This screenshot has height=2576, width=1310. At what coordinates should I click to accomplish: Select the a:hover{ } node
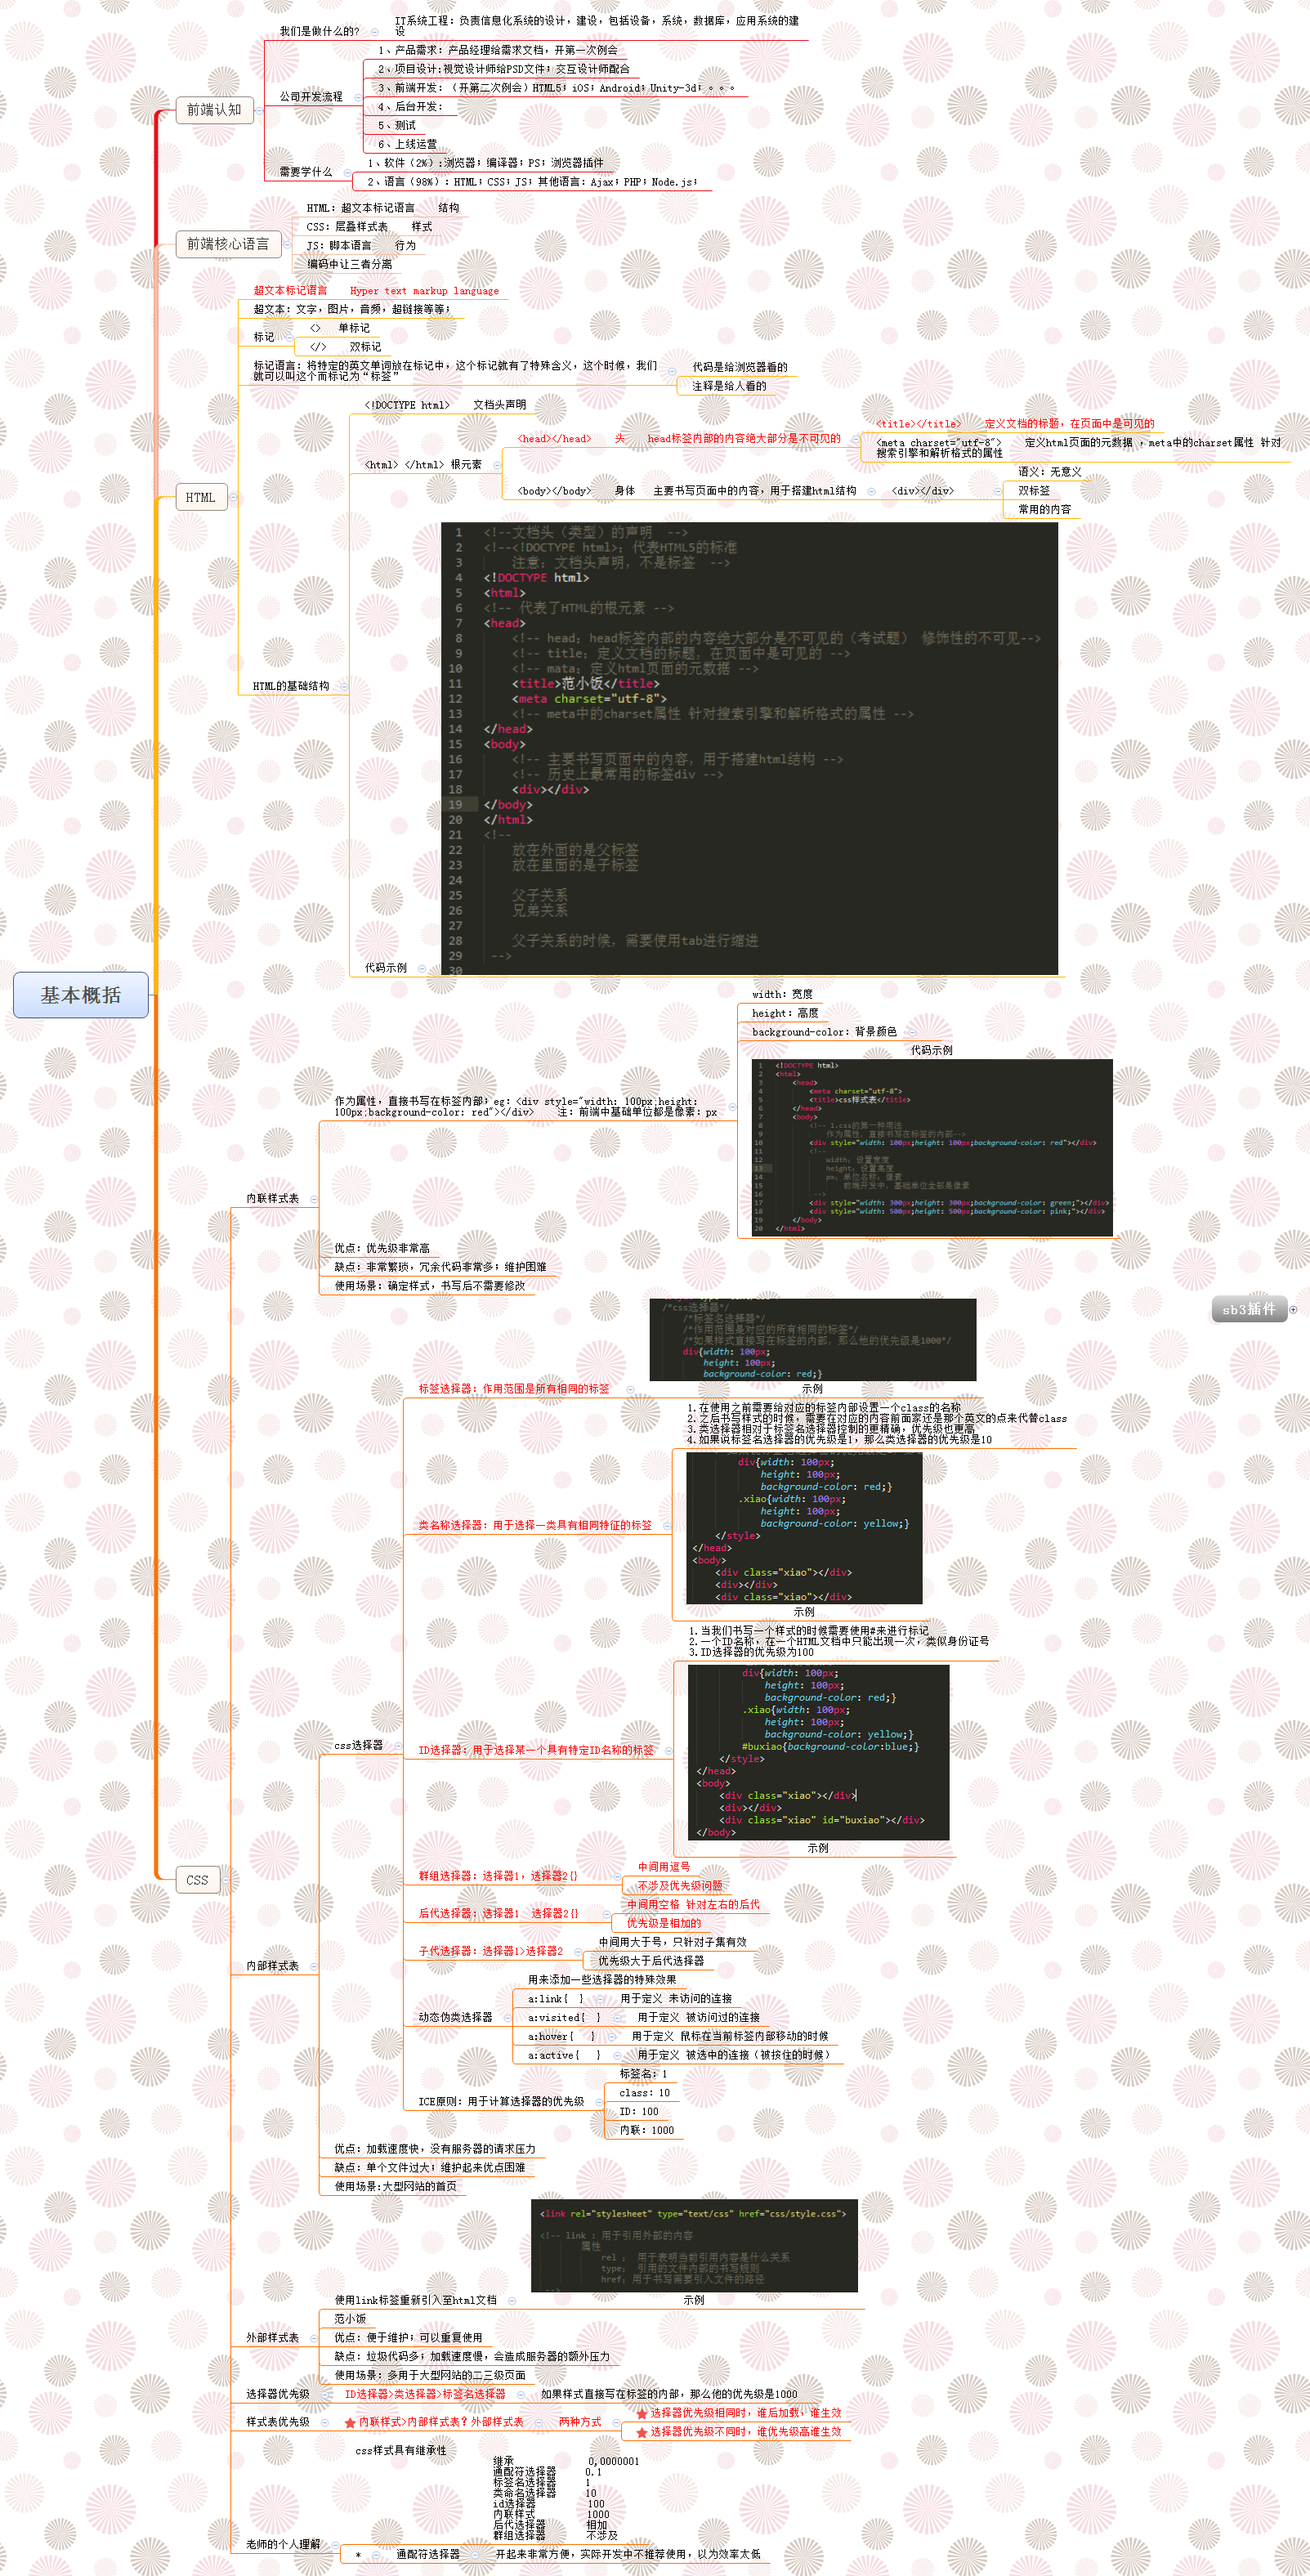[x=562, y=2037]
